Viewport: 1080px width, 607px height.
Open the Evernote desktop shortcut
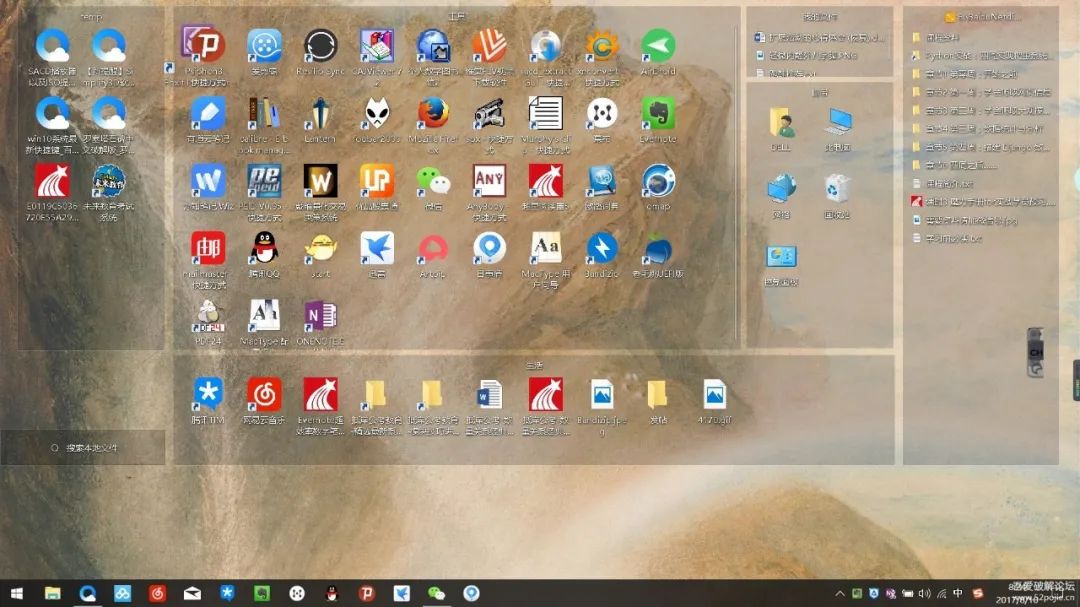coord(658,114)
